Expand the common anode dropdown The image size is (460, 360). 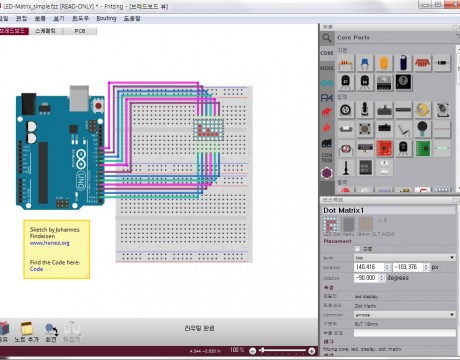404,315
